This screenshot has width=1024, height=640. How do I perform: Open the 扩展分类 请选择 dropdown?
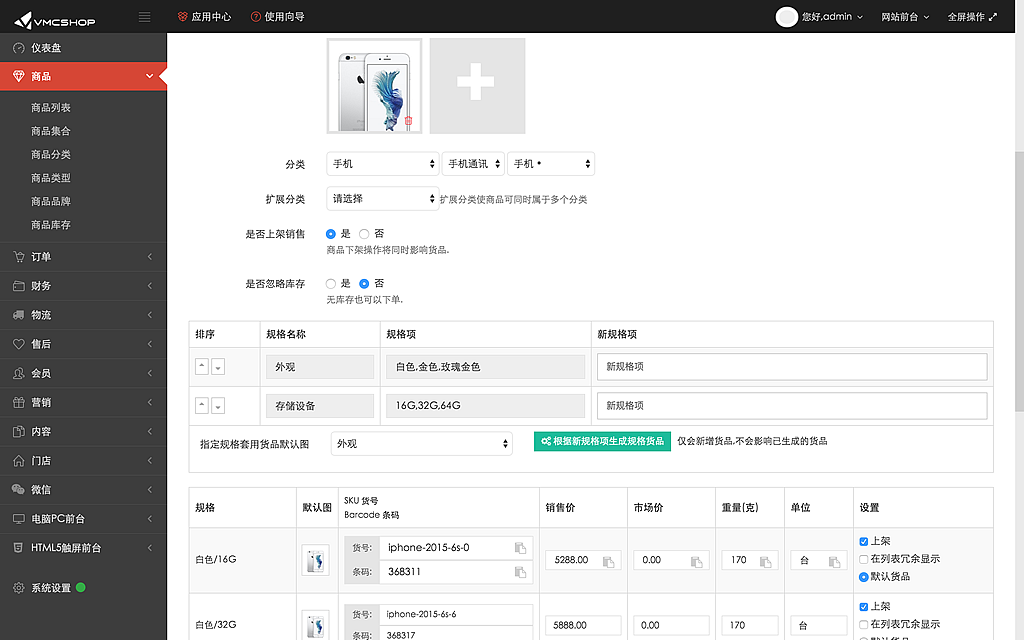[382, 198]
